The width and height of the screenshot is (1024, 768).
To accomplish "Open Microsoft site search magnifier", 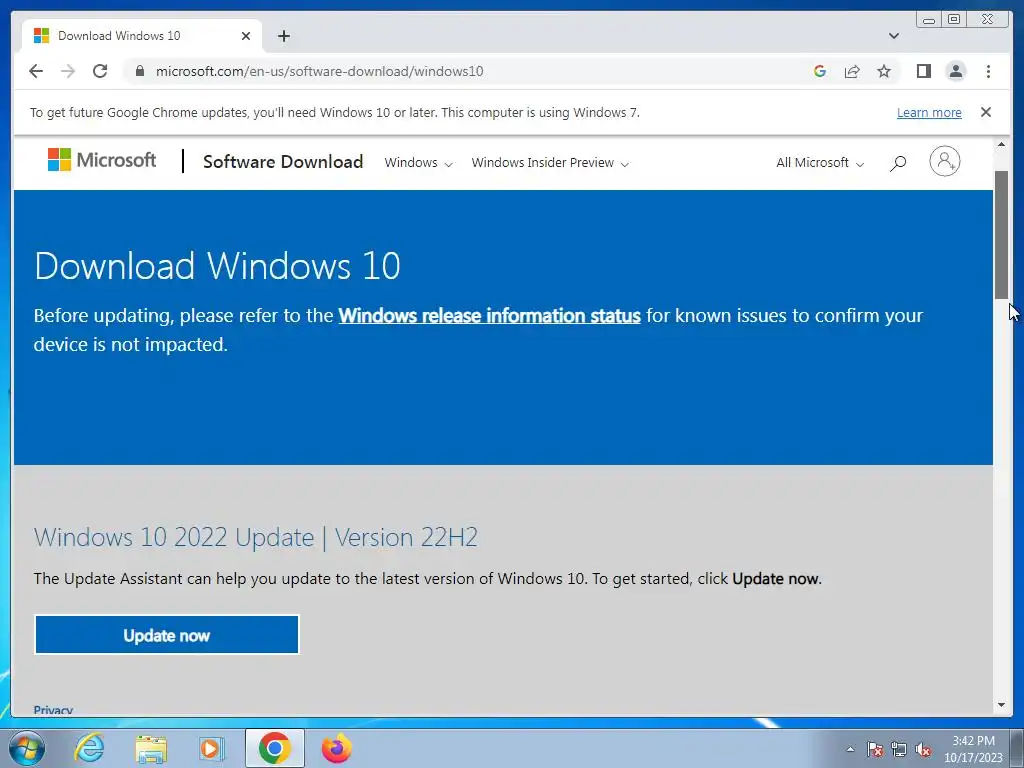I will point(898,163).
